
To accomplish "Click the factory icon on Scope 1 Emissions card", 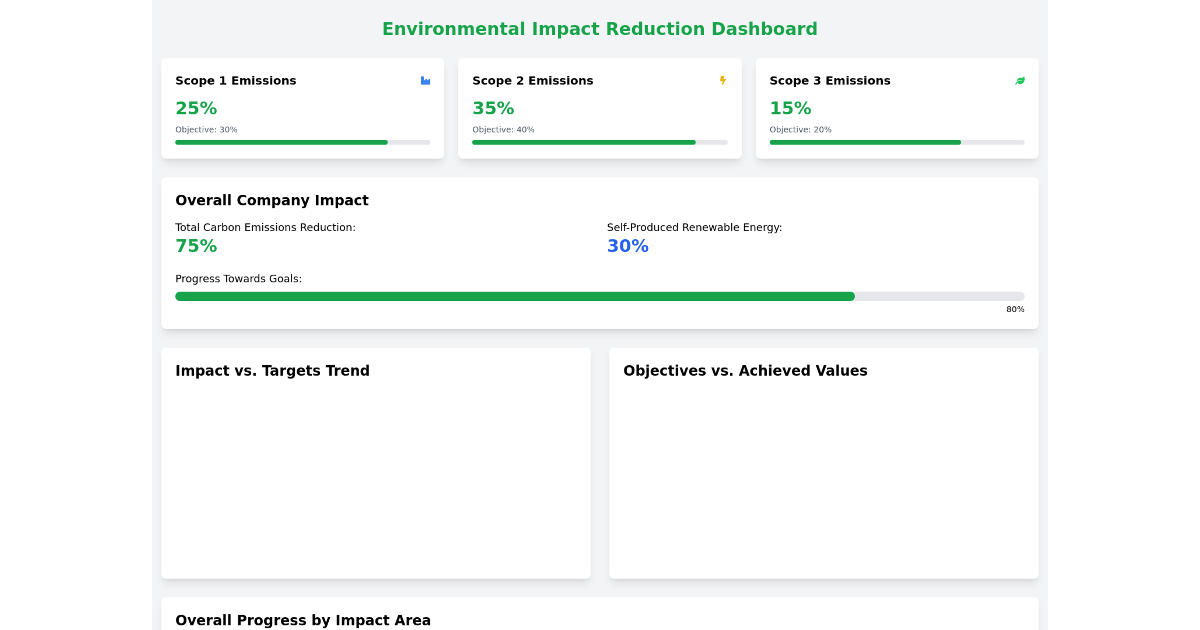I will point(424,81).
